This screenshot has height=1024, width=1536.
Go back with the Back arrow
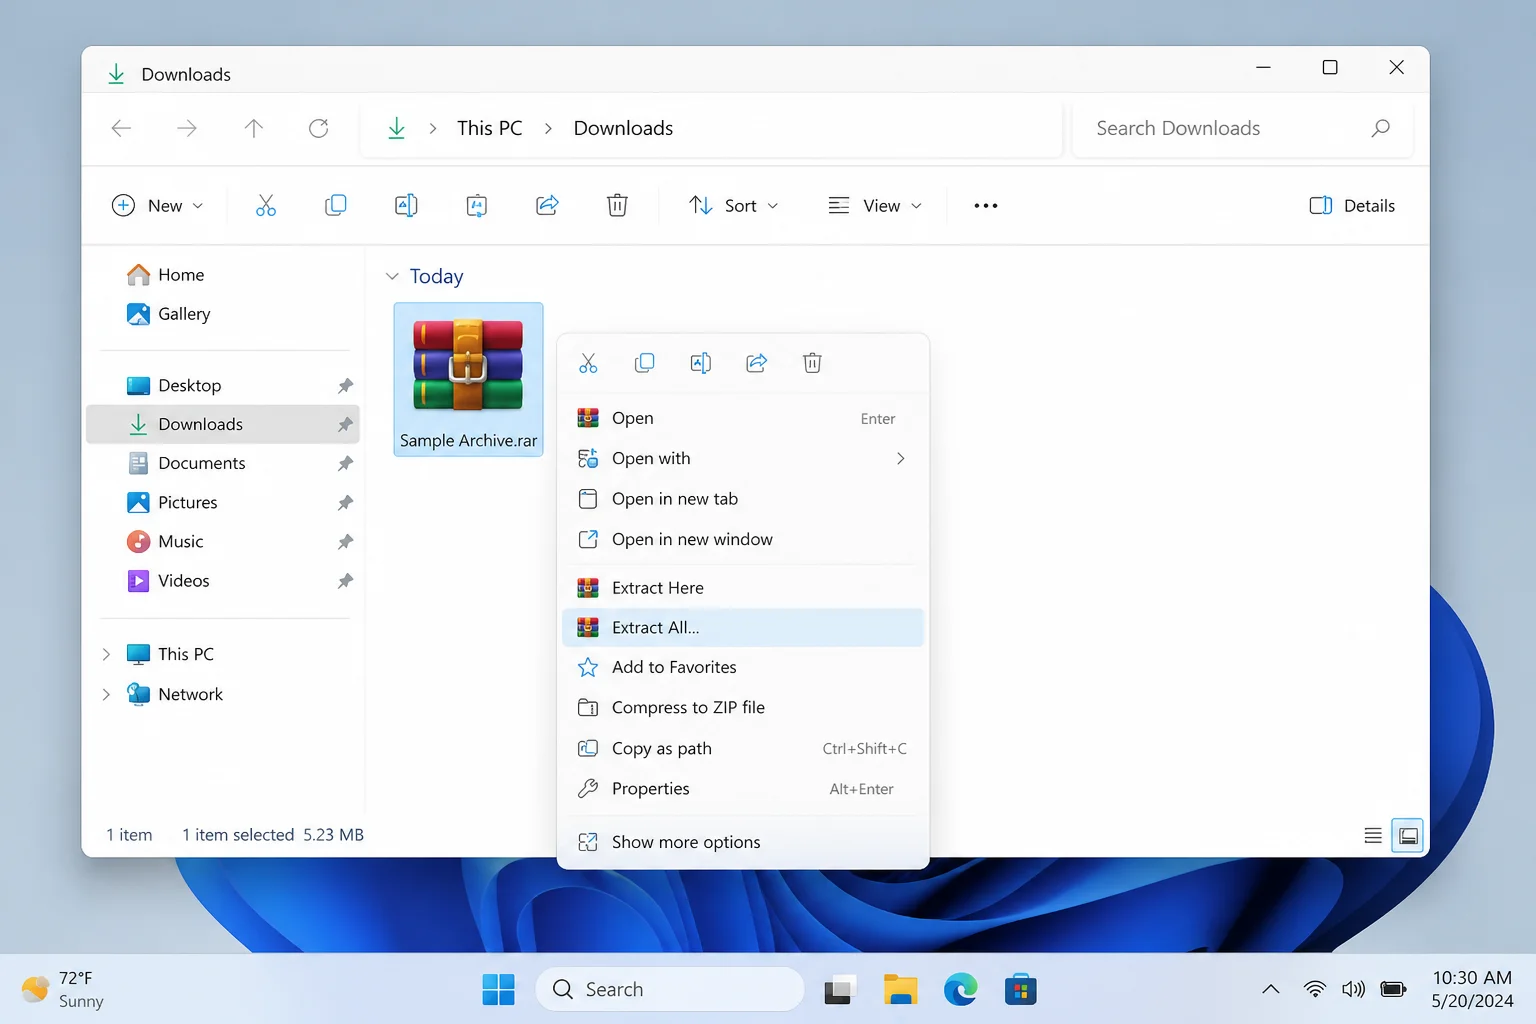click(121, 128)
